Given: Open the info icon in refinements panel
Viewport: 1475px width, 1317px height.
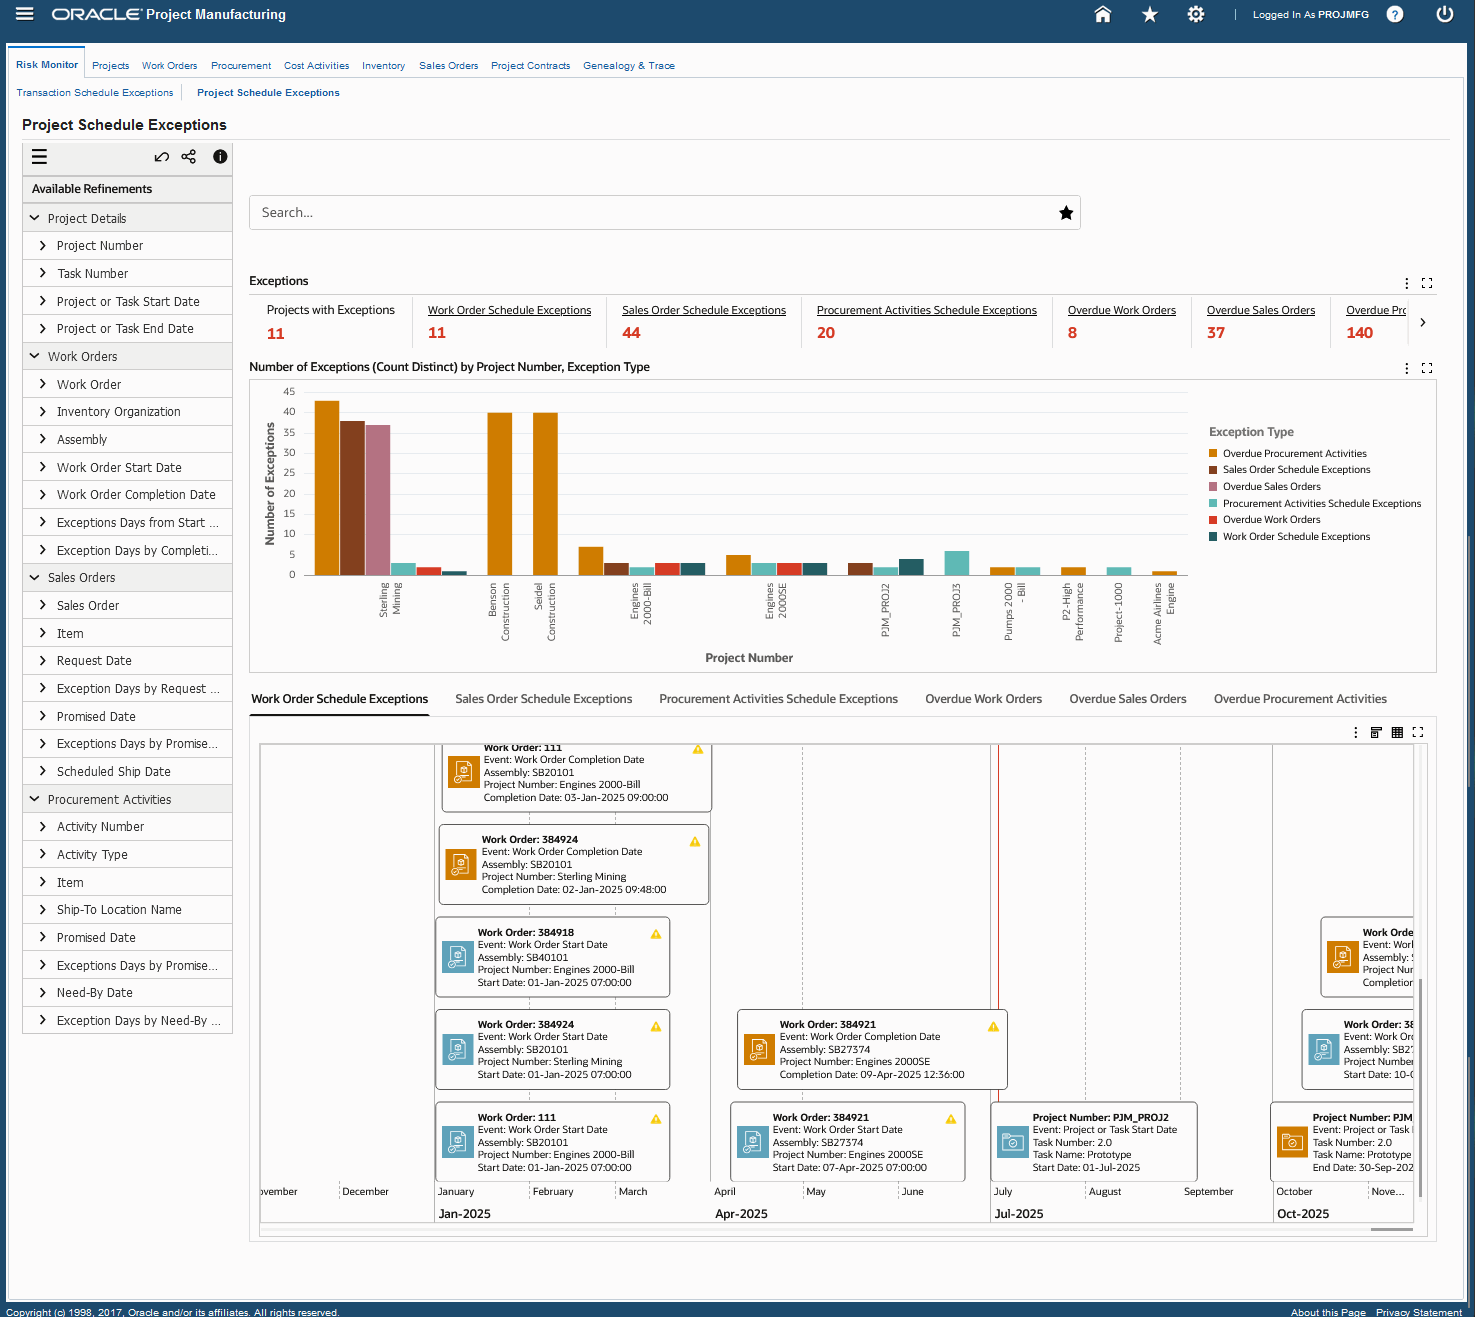Looking at the screenshot, I should point(220,156).
